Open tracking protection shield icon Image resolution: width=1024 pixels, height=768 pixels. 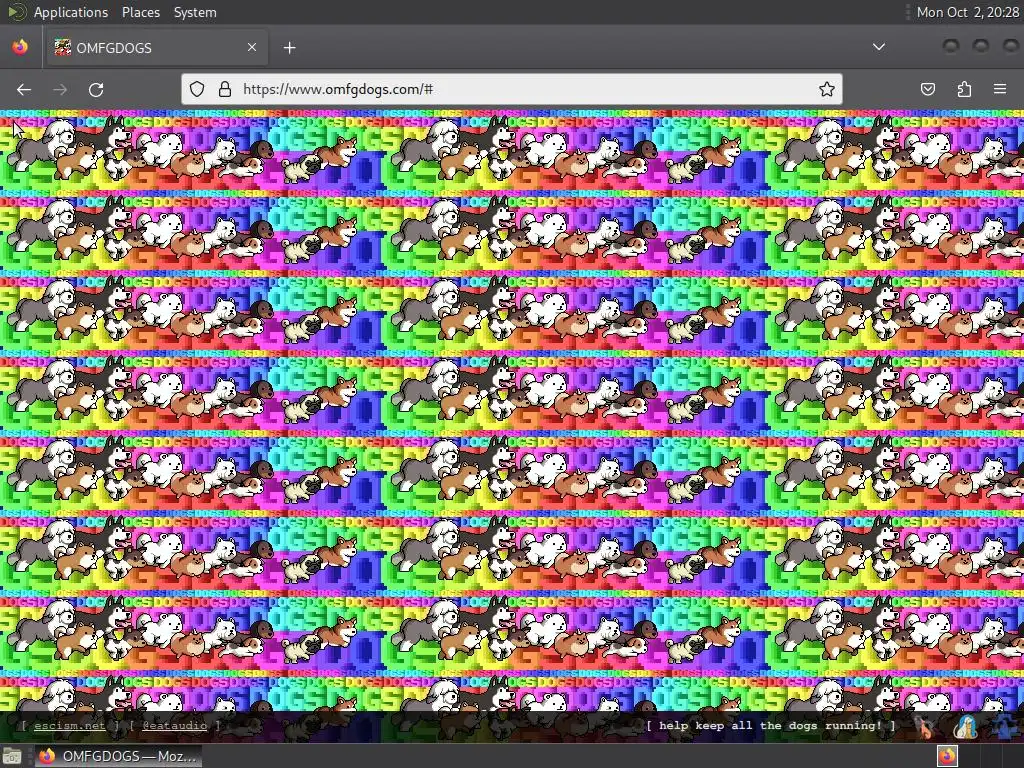point(197,89)
